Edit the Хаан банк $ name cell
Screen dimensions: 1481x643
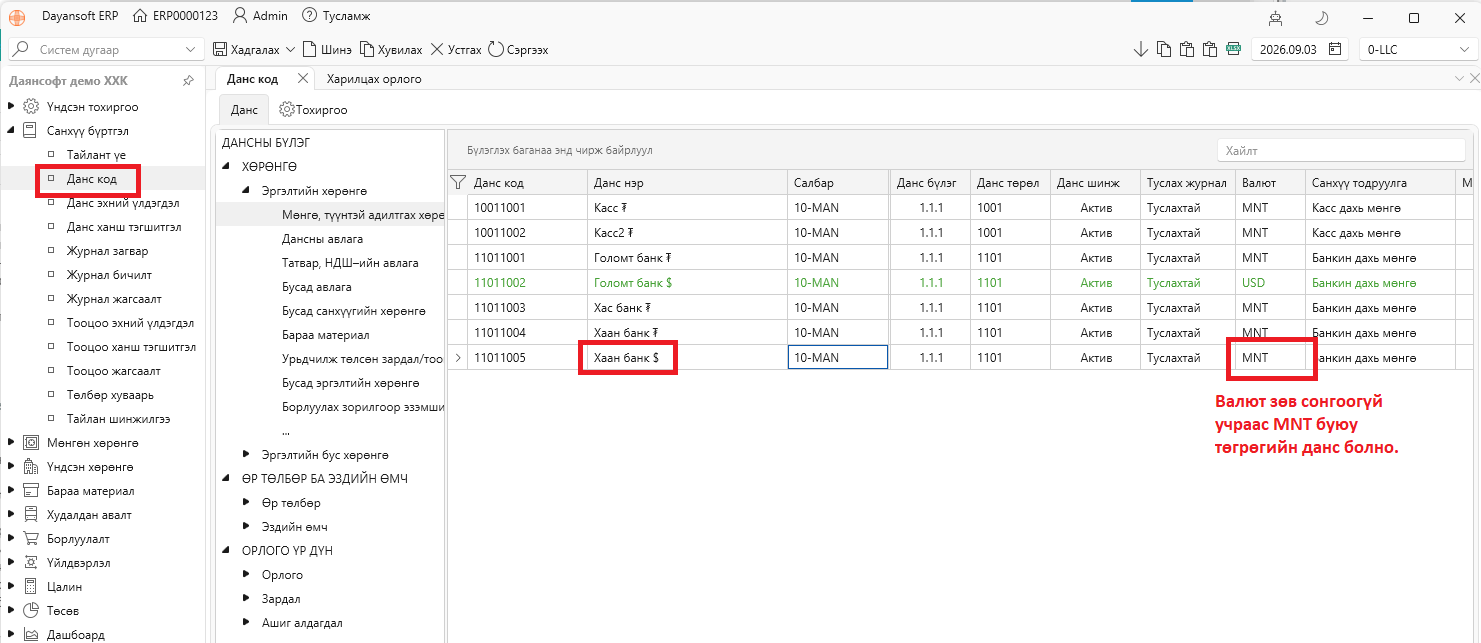tap(687, 357)
